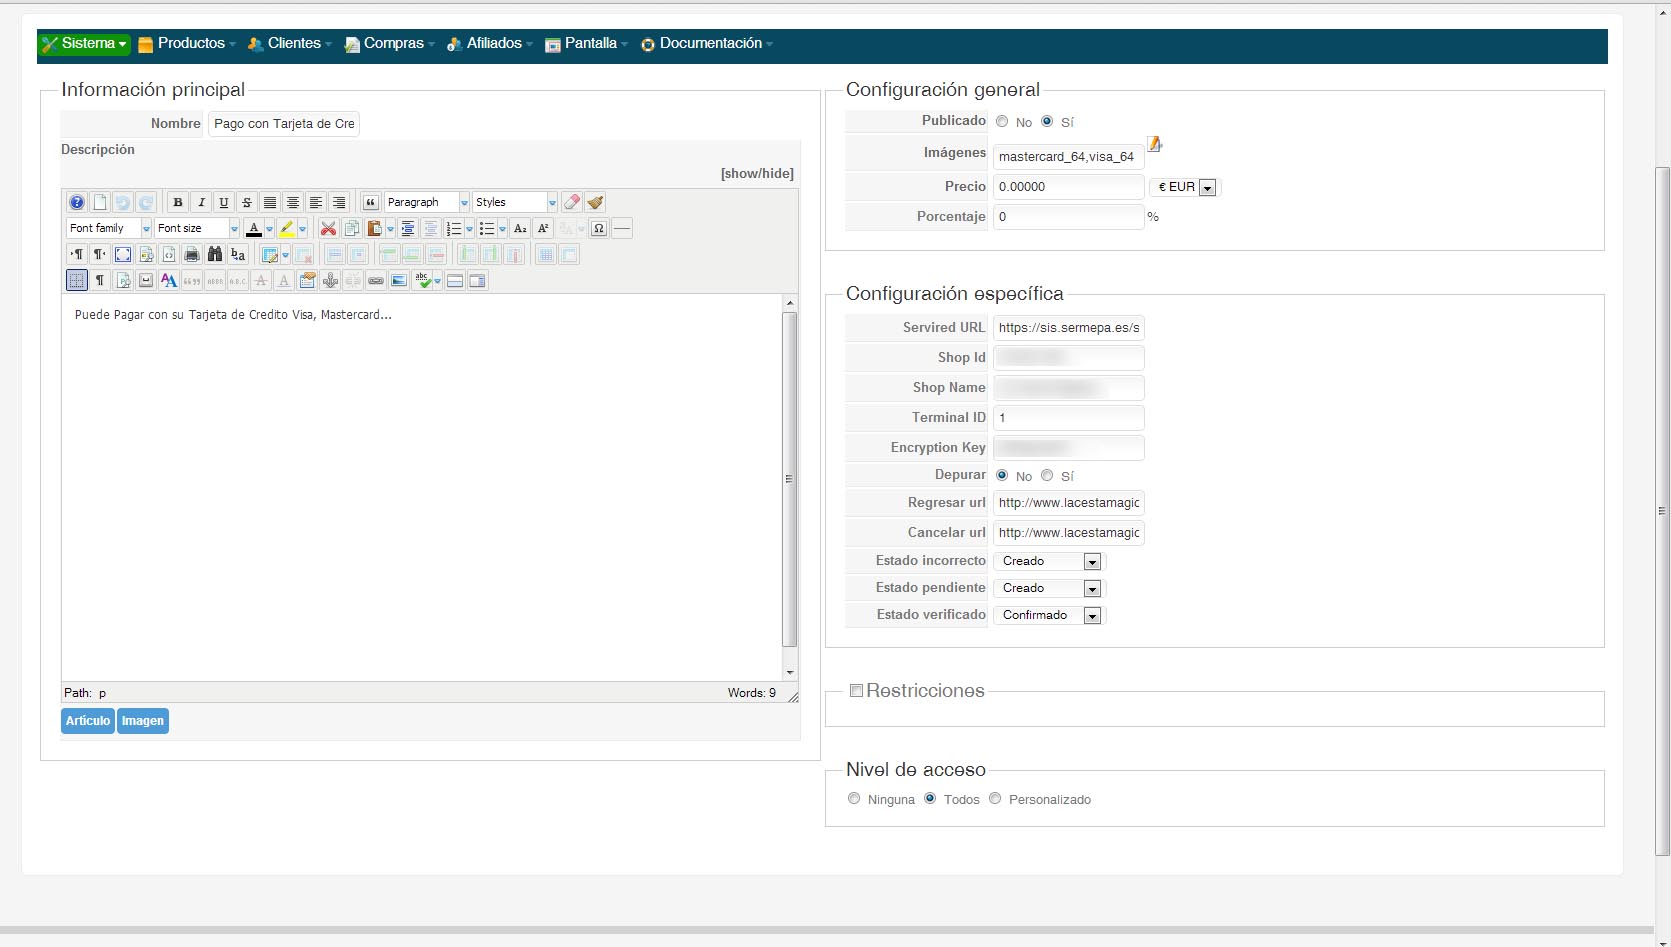Select Personalizado access level
The width and height of the screenshot is (1671, 947).
pyautogui.click(x=995, y=799)
